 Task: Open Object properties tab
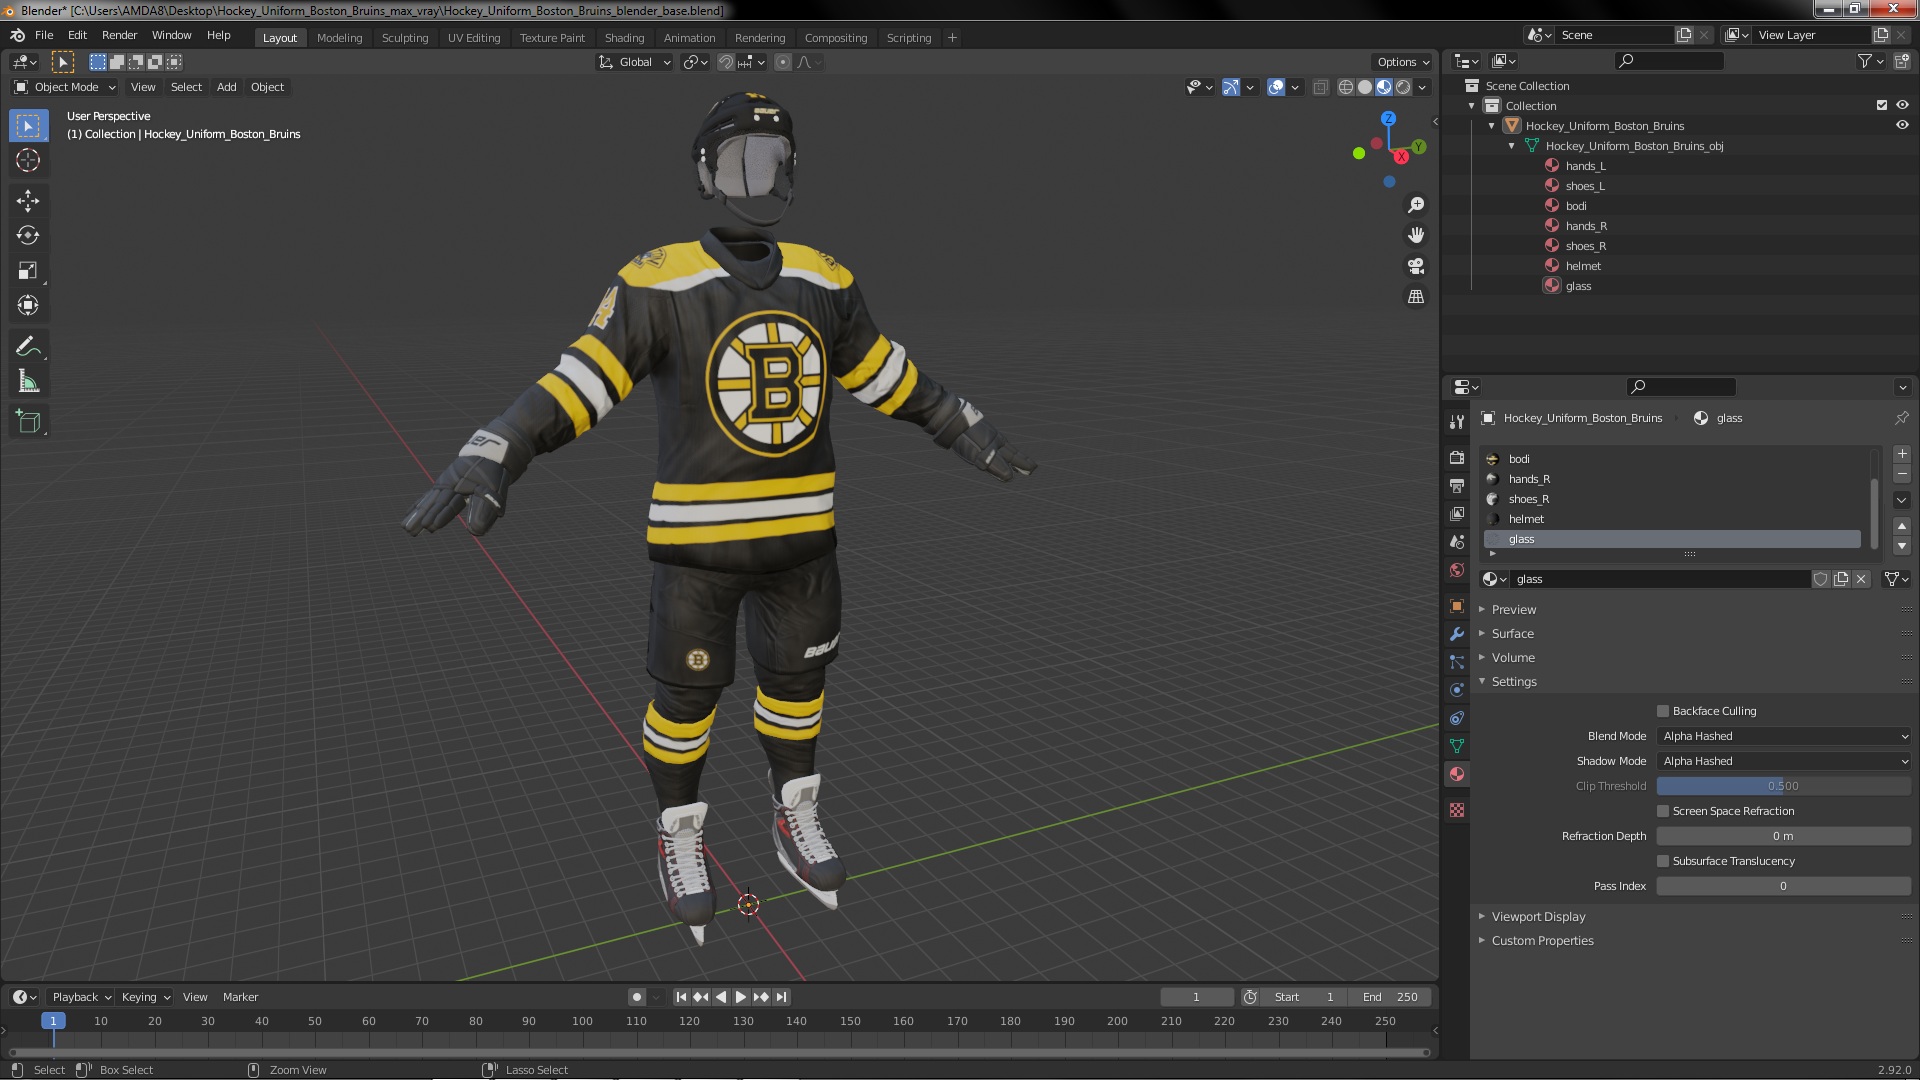1457,606
